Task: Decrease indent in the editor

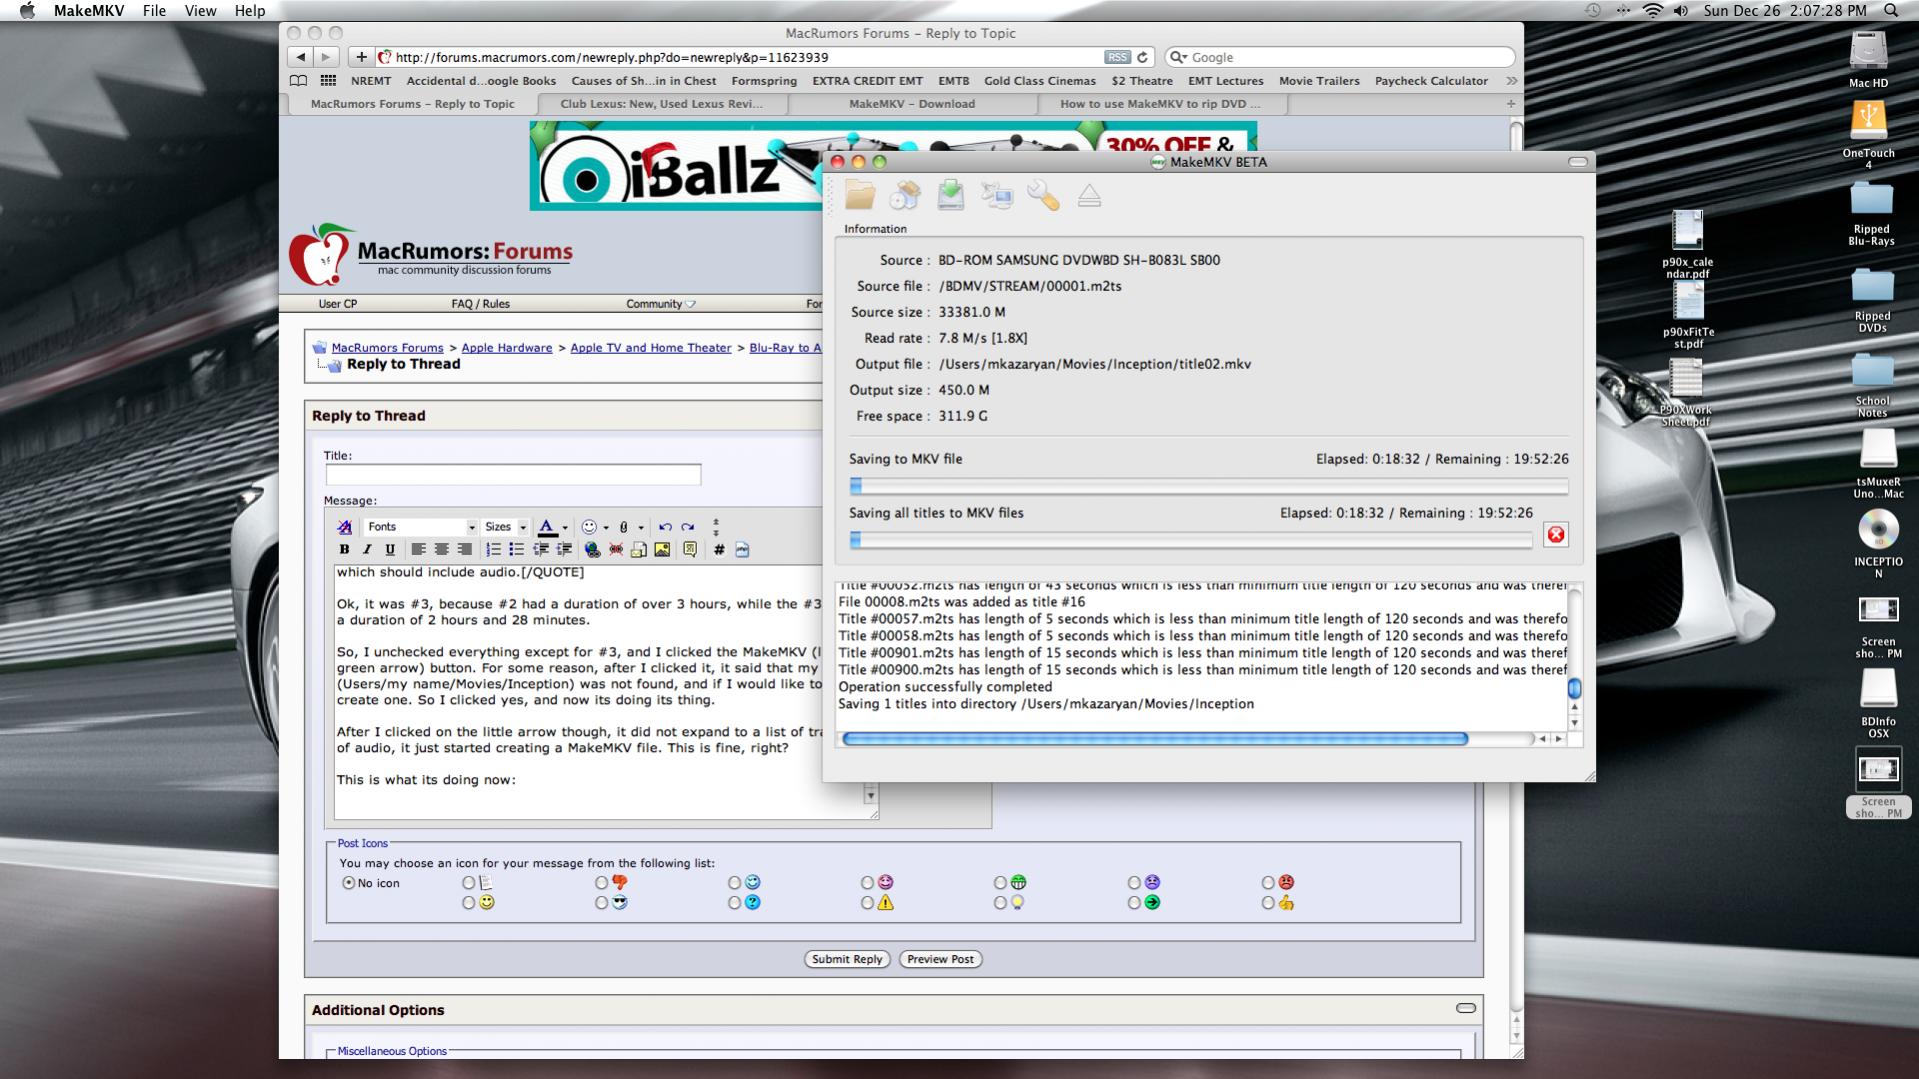Action: (x=541, y=549)
